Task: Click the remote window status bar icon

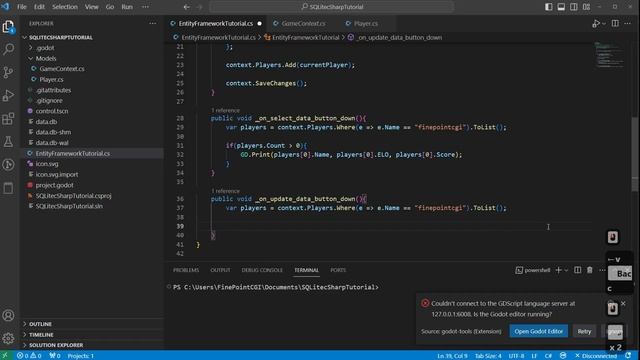Action: [5, 356]
